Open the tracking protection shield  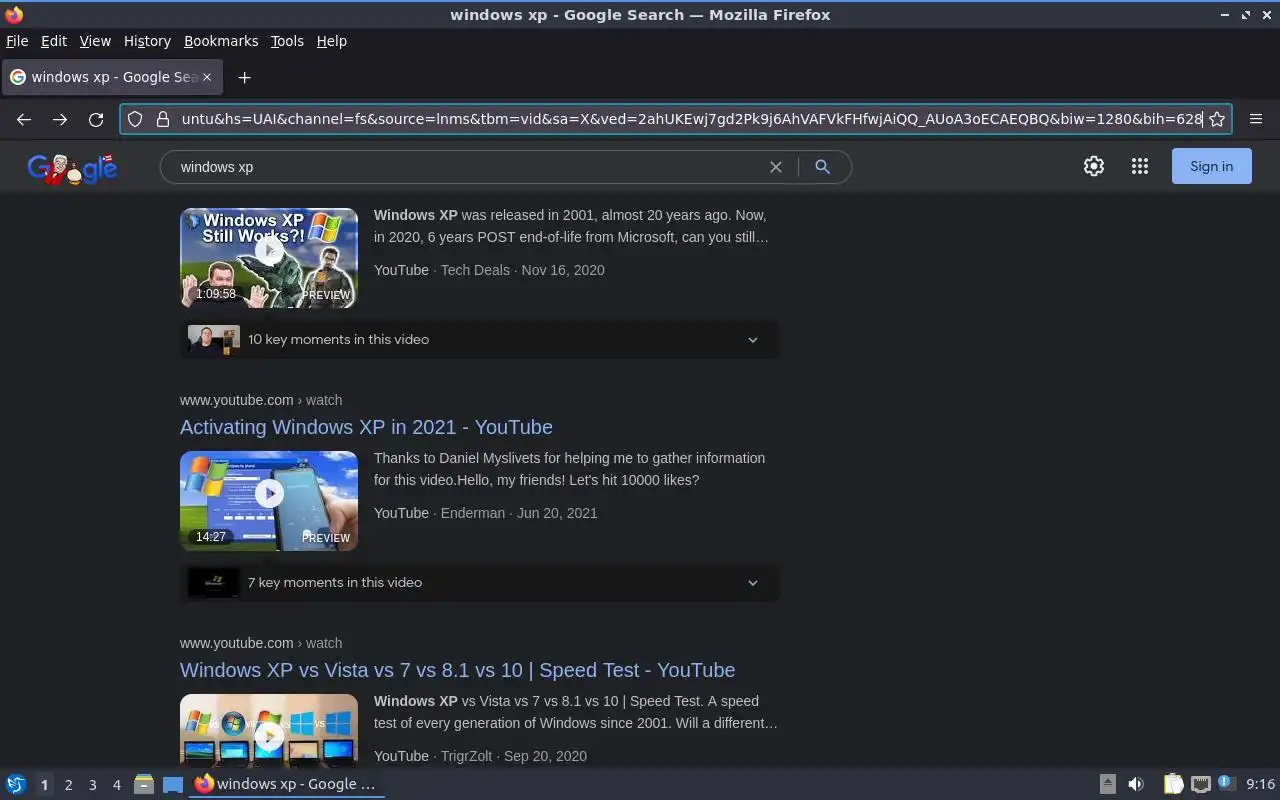135,119
